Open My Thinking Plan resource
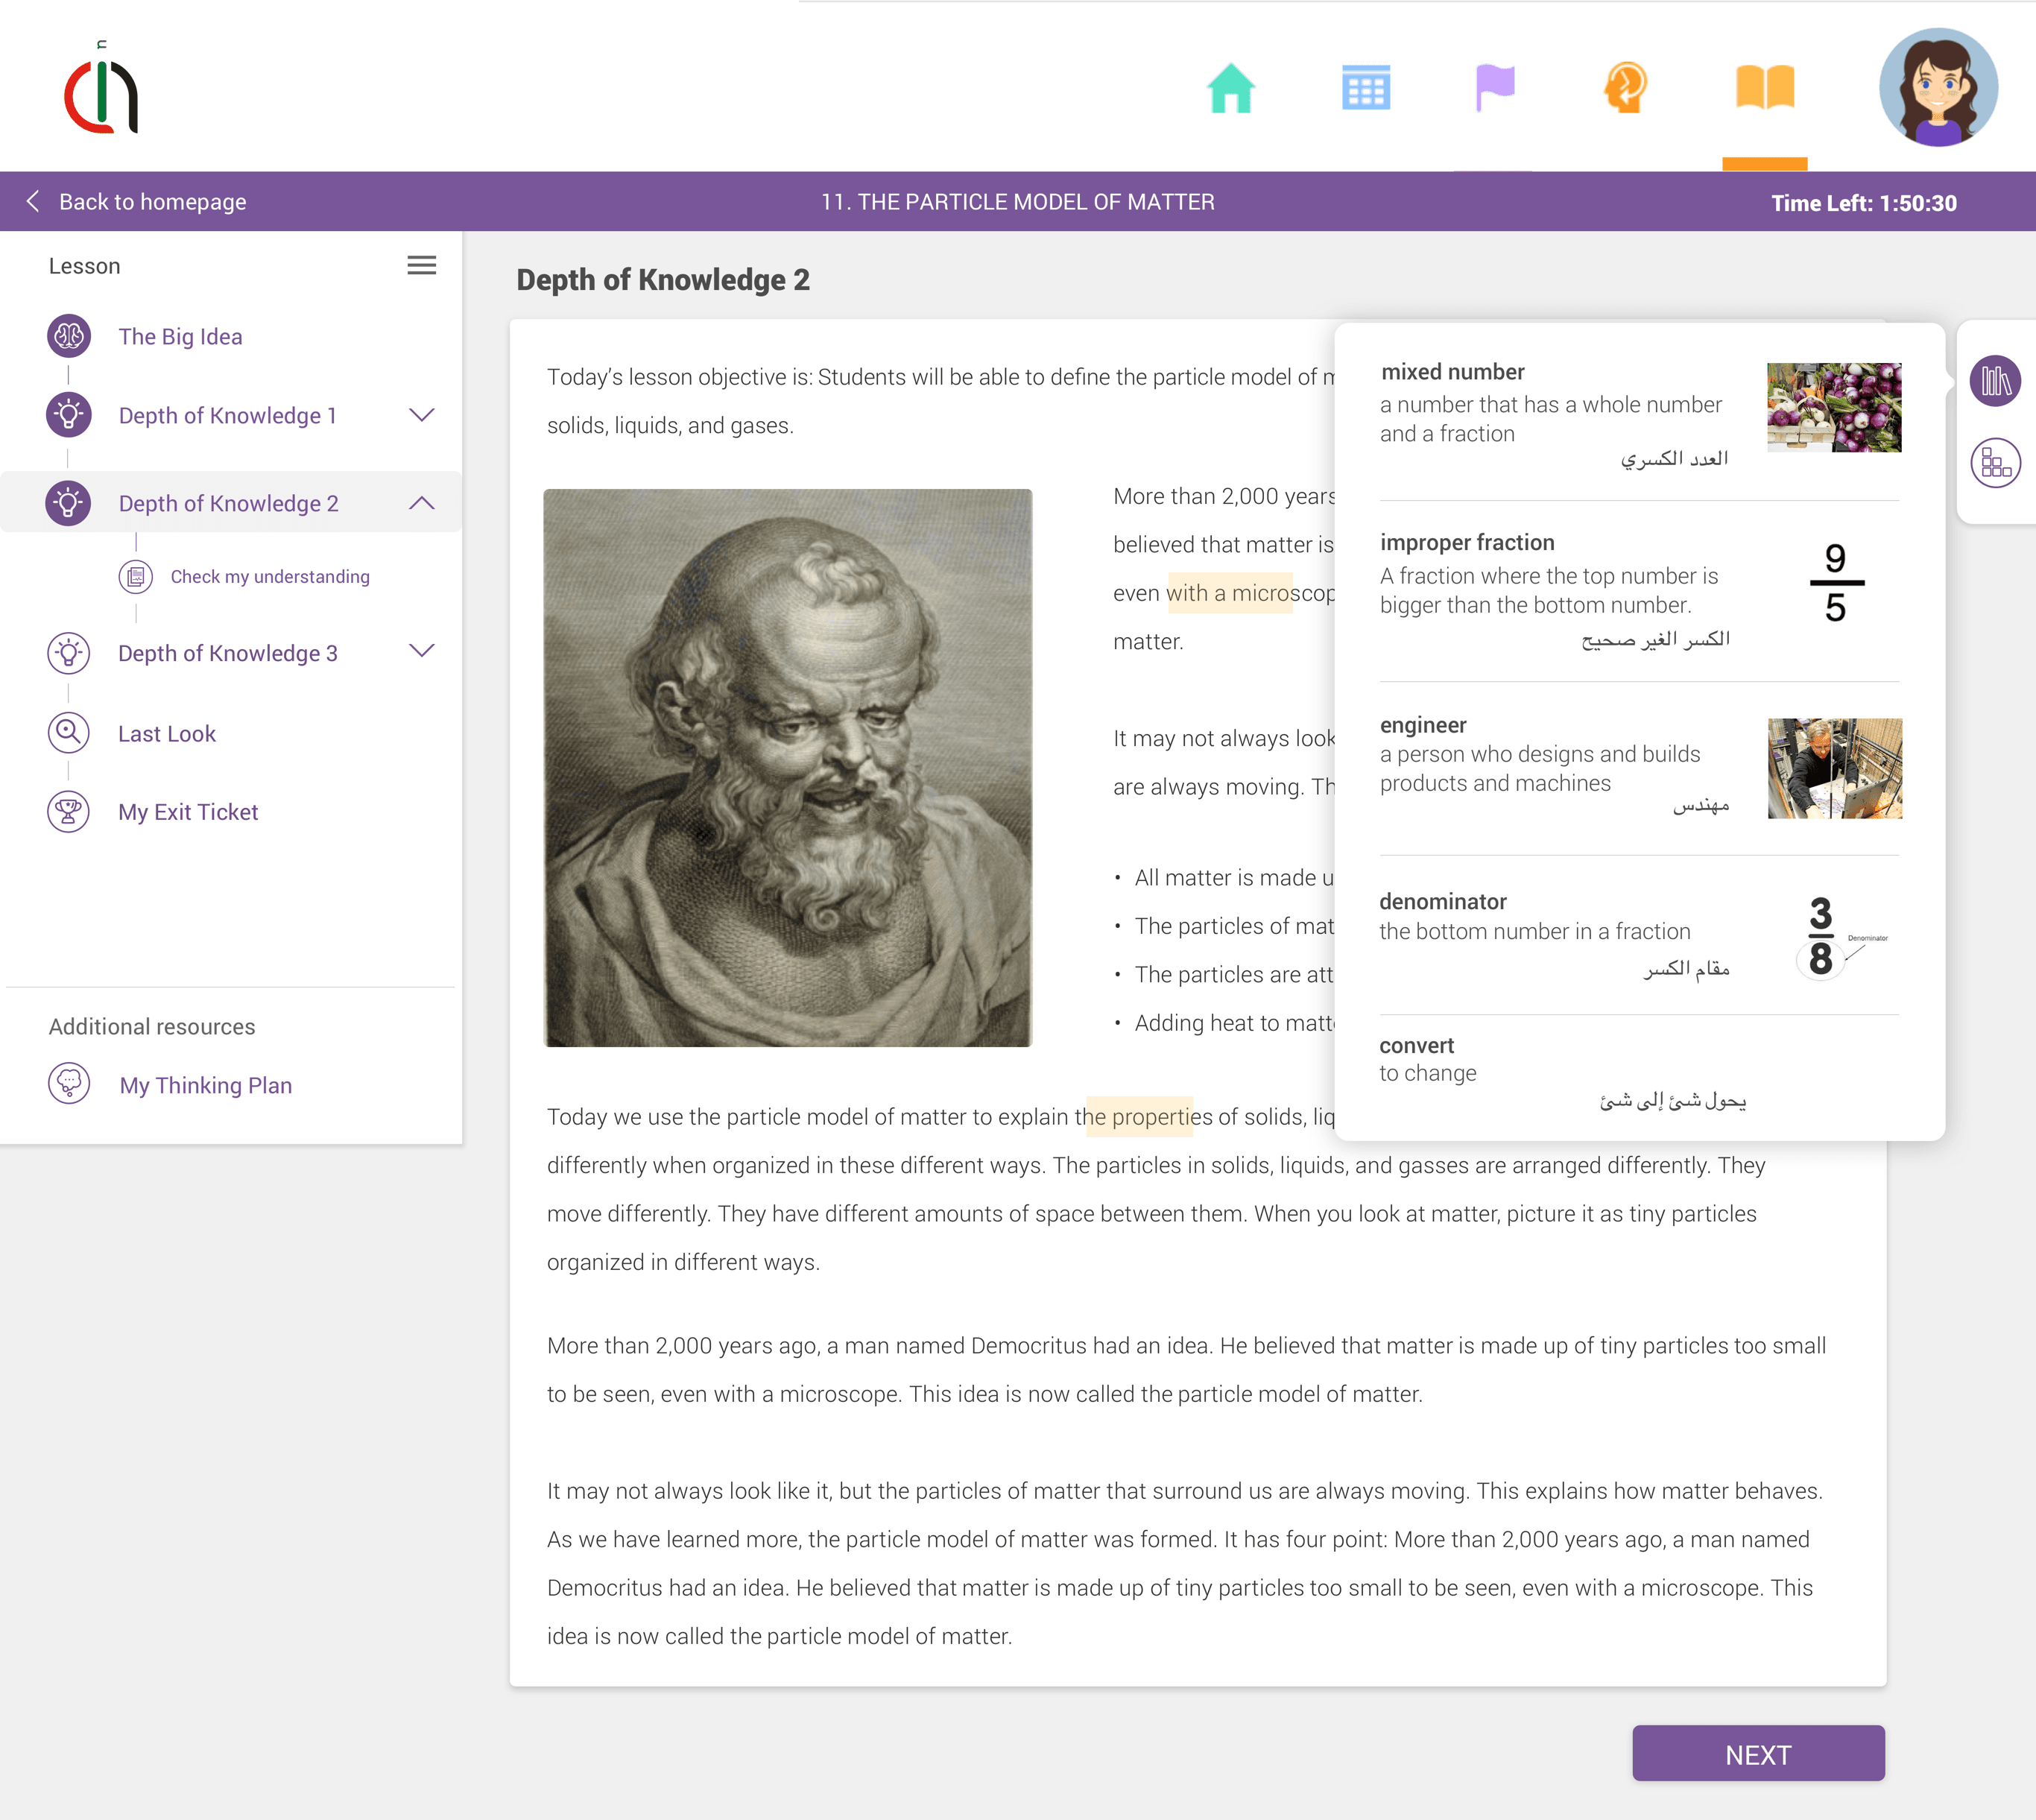The image size is (2036, 1820). pos(206,1086)
